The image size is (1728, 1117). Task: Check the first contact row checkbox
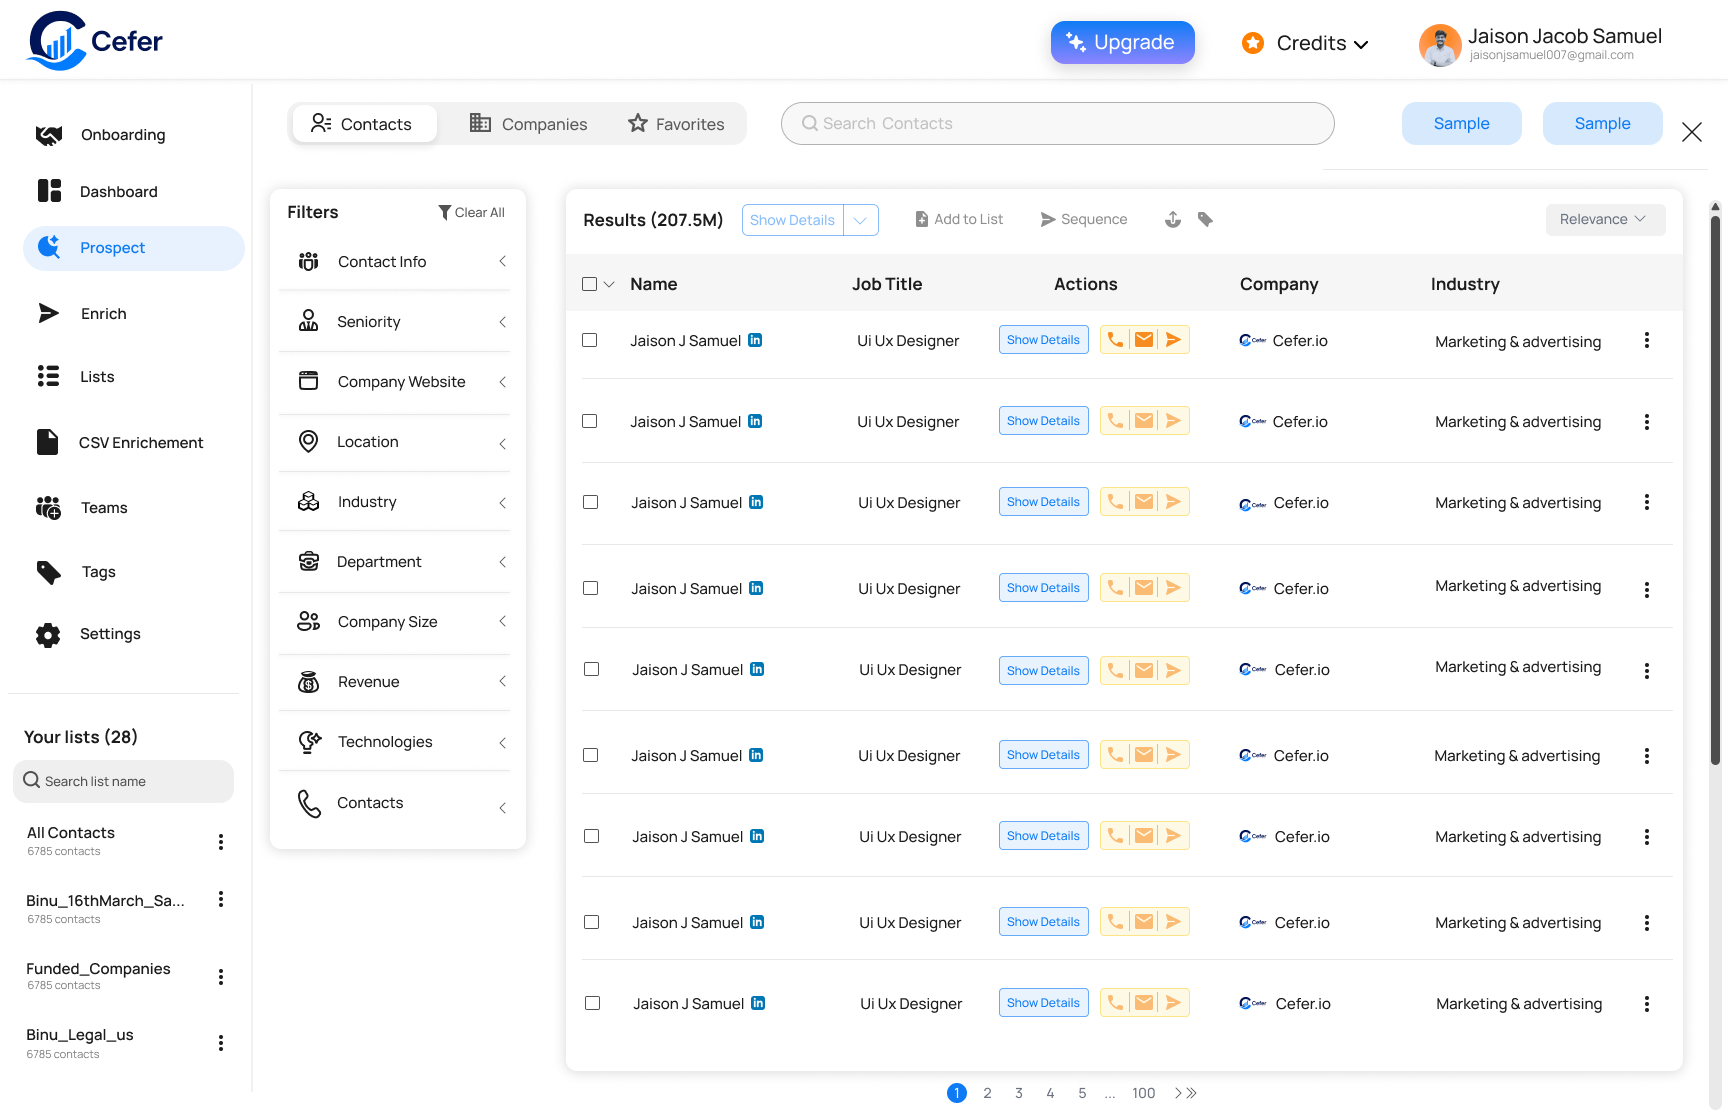point(590,340)
